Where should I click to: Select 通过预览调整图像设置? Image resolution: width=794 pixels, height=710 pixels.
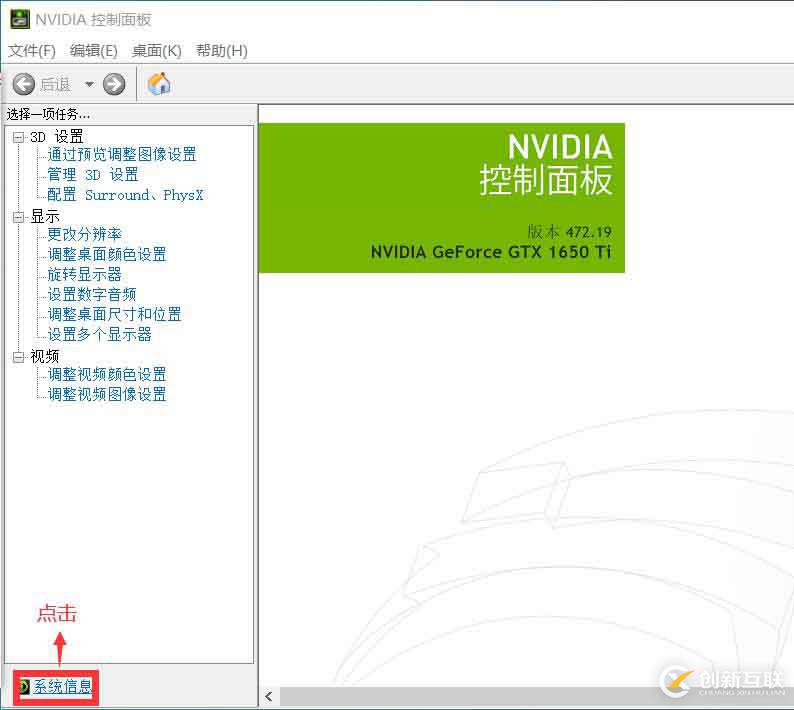point(122,154)
